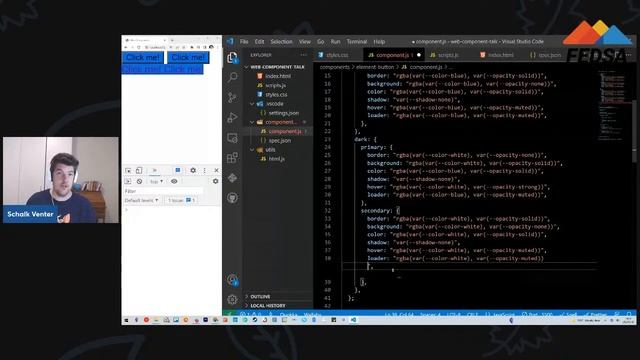
Task: Show more DevTools tabs (>>)
Action: [154, 170]
